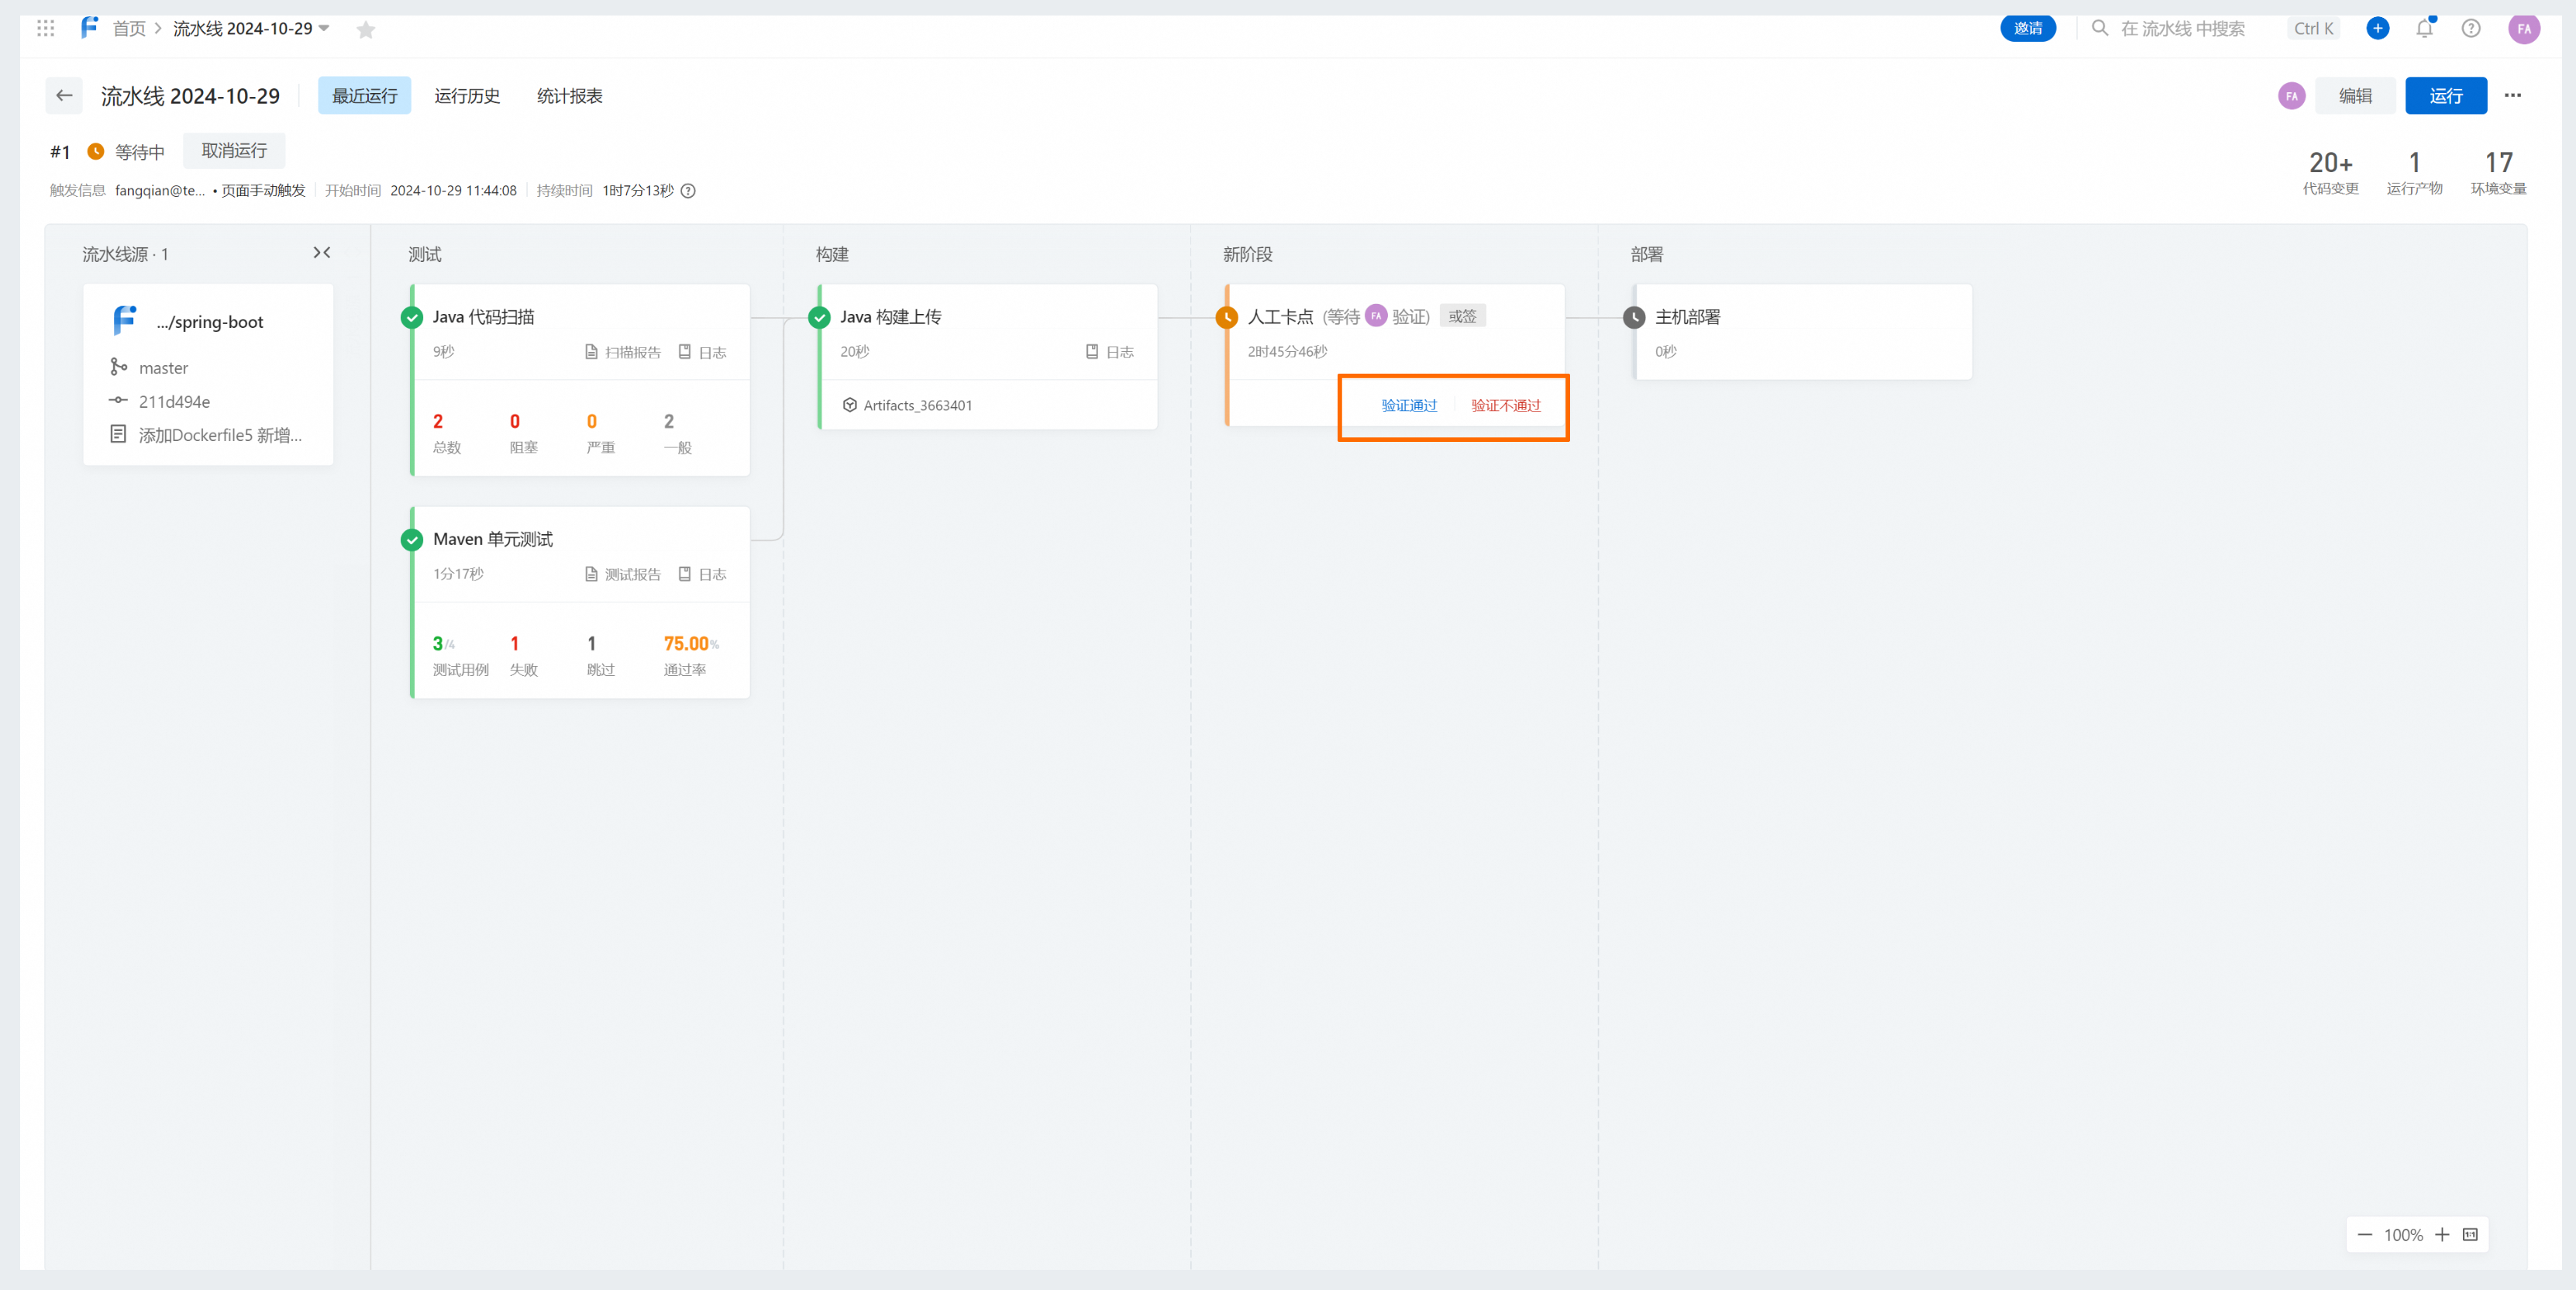
Task: Expand the pipeline source collapse toggle
Action: [321, 254]
